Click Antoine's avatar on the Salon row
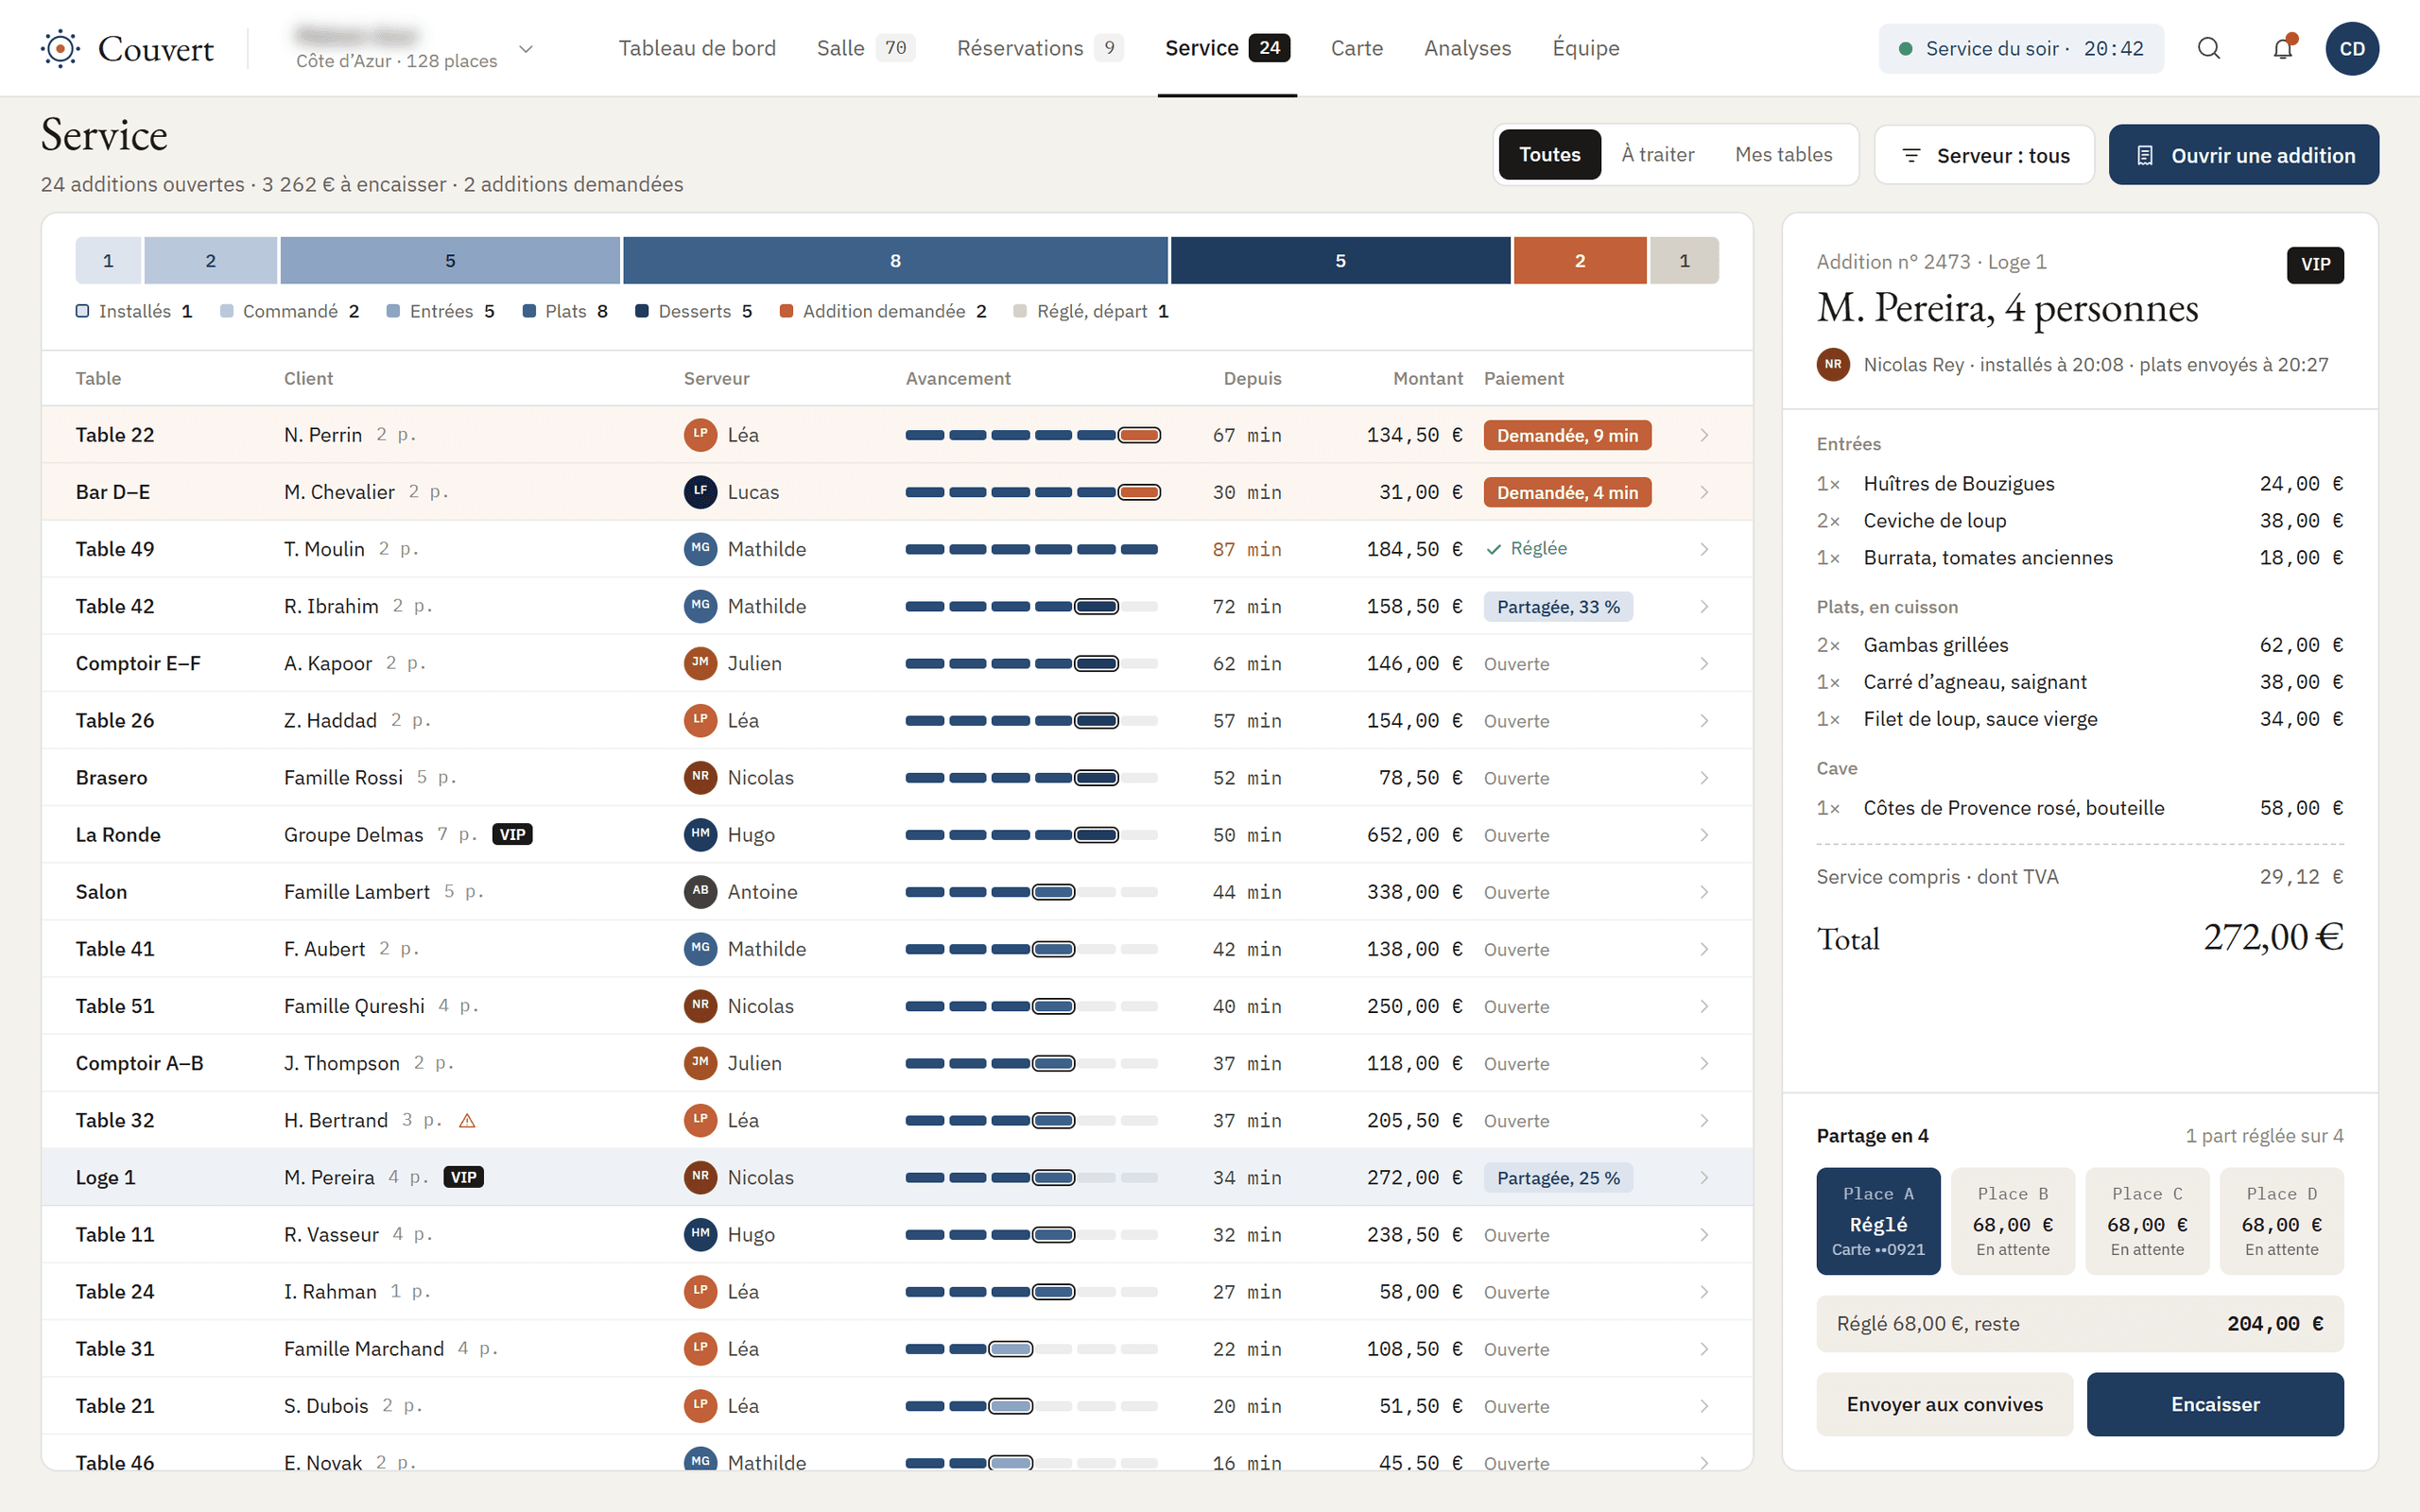Image resolution: width=2420 pixels, height=1512 pixels. click(700, 891)
